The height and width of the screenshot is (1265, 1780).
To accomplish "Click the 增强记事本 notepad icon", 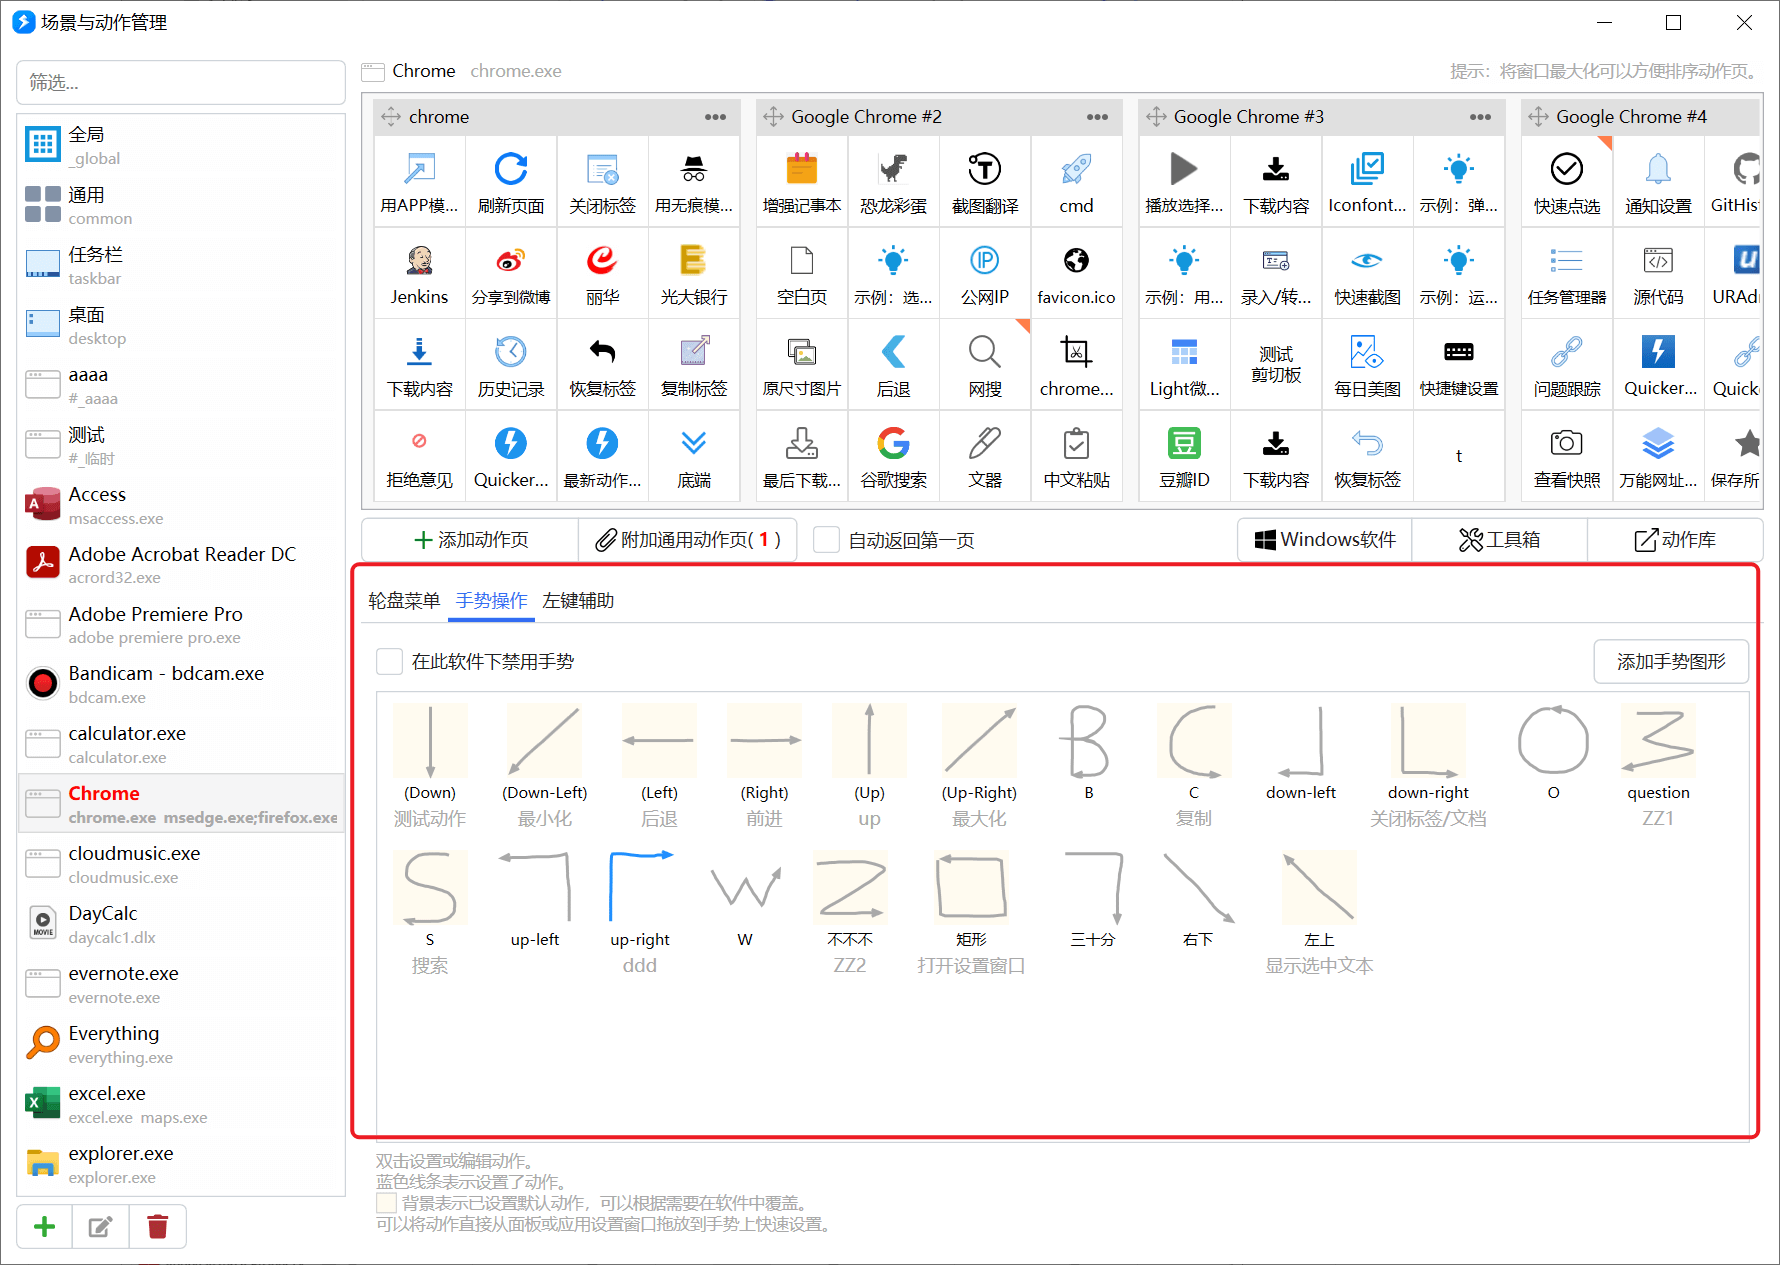I will click(802, 169).
